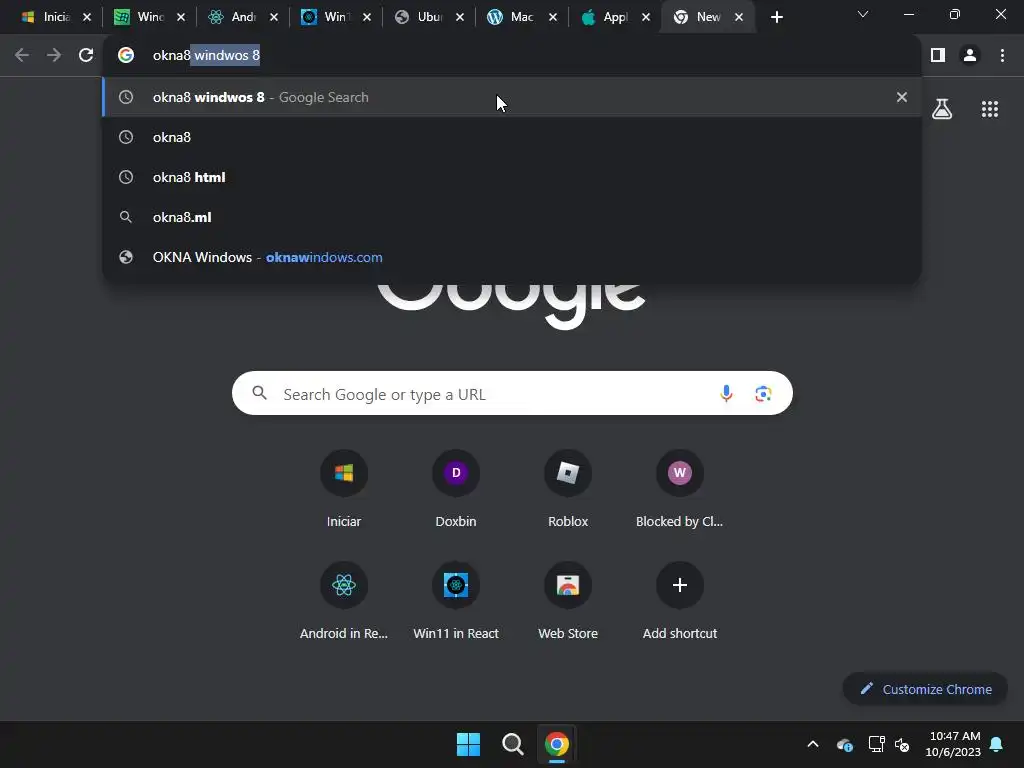Go back with the back arrow
1024x768 pixels.
click(x=22, y=56)
